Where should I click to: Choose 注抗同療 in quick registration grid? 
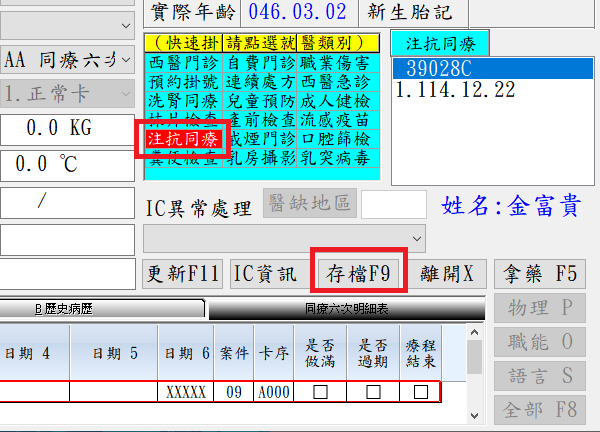click(x=182, y=138)
